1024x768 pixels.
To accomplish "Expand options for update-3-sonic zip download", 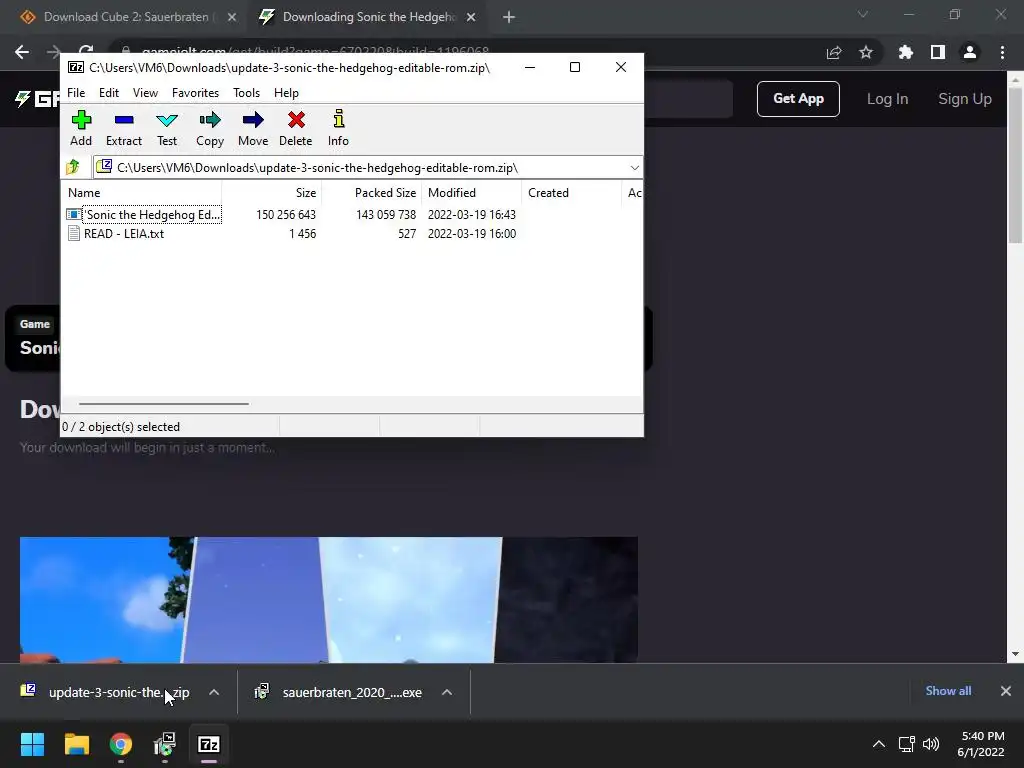I will pos(214,692).
